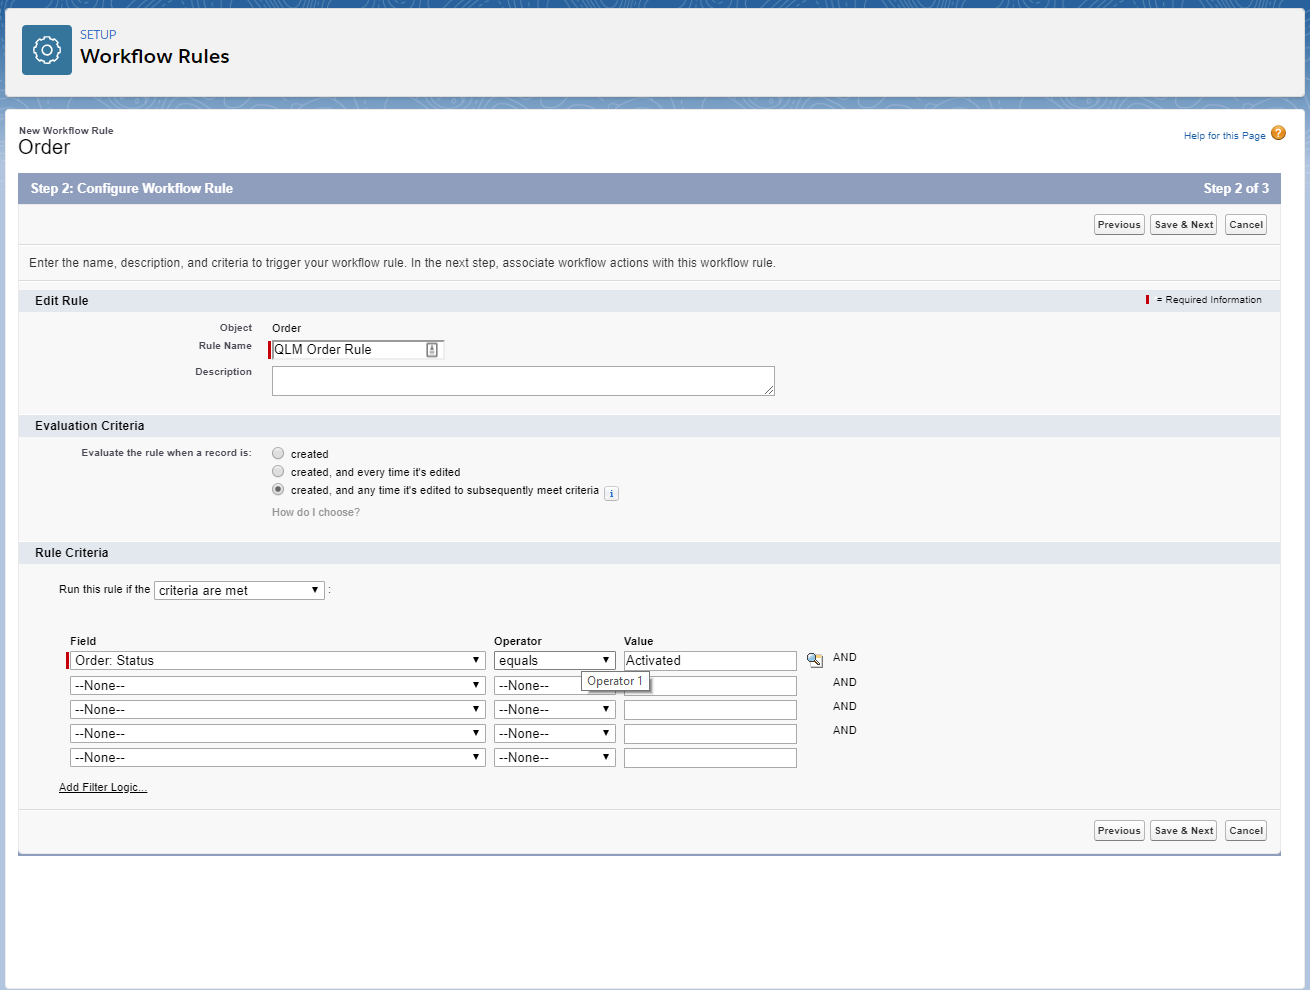Open the 'criteria are met' dropdown

(240, 590)
